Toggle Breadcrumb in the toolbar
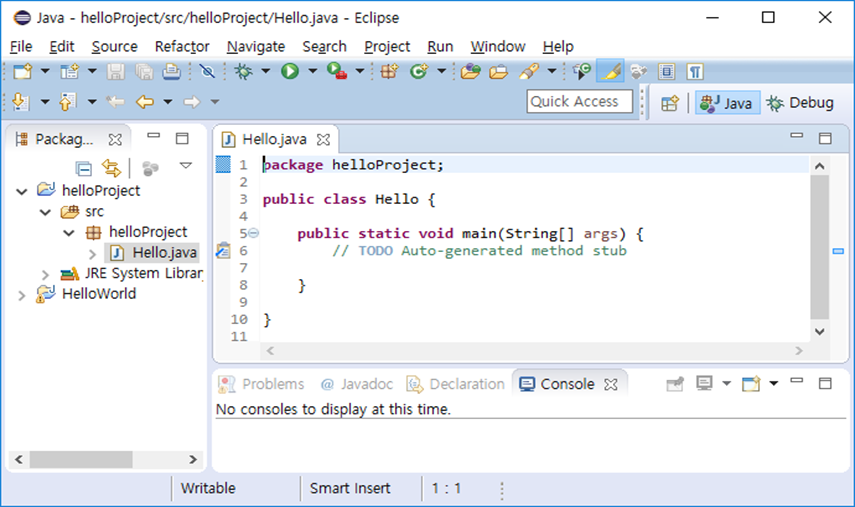Viewport: 855px width, 507px height. (x=582, y=71)
